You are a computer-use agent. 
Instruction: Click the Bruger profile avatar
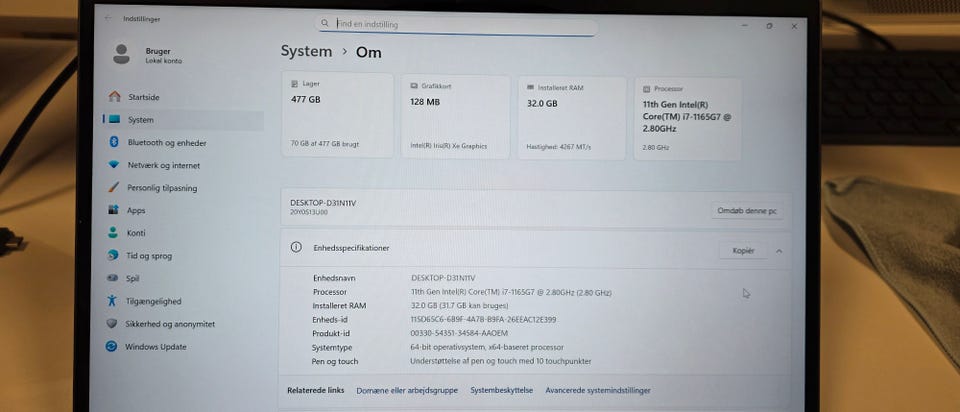121,54
